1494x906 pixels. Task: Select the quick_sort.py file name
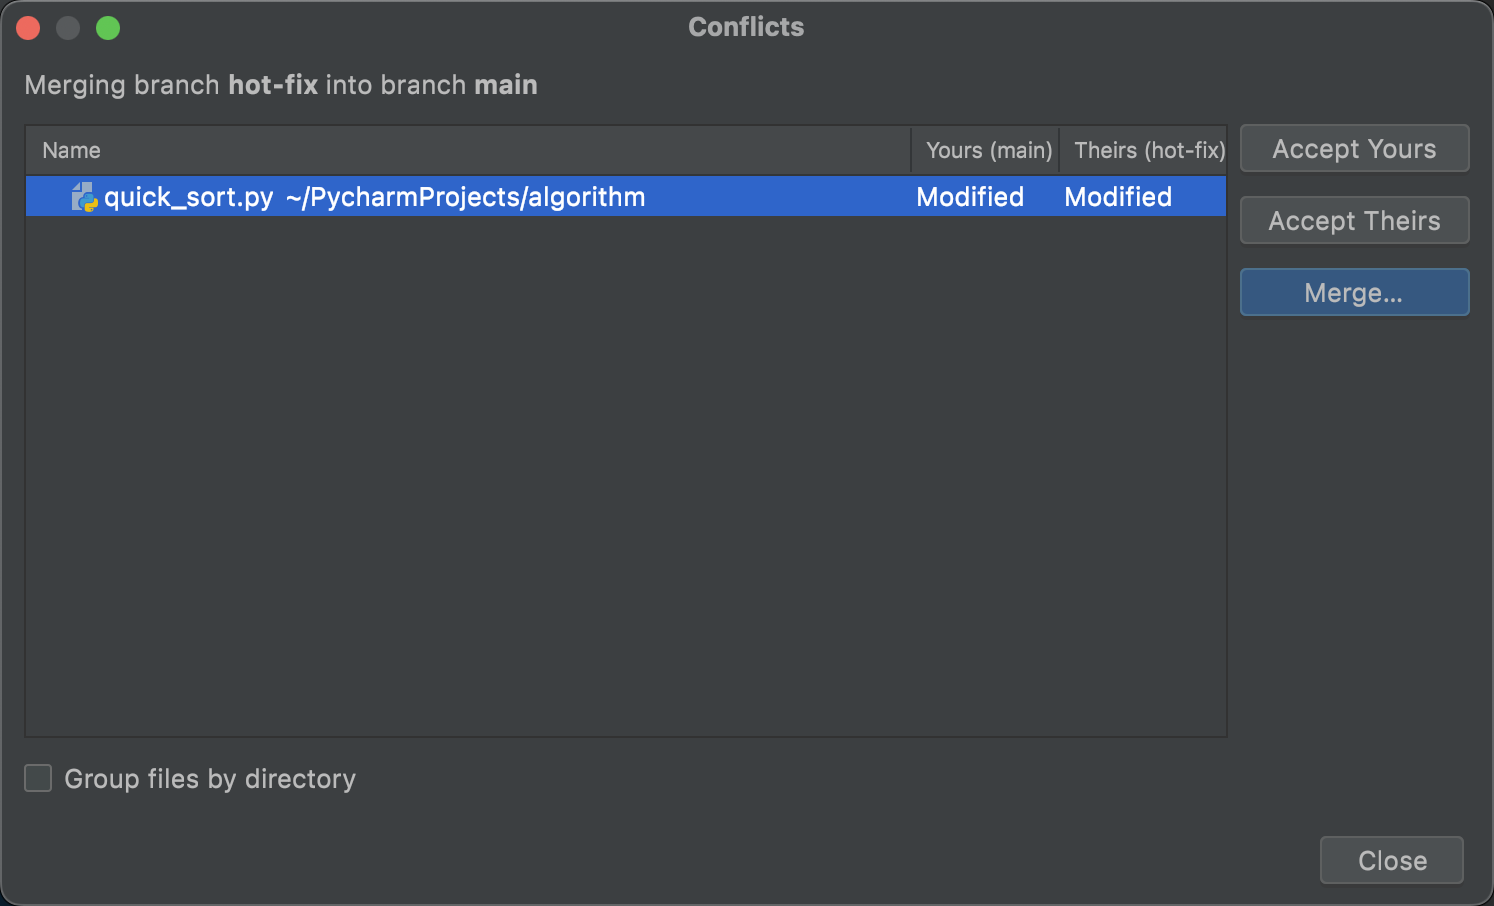188,197
